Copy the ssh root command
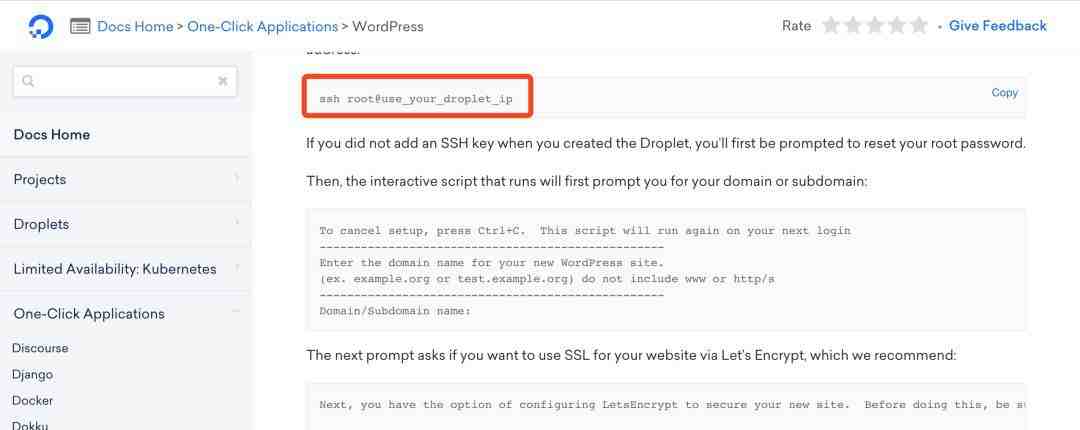 1004,93
